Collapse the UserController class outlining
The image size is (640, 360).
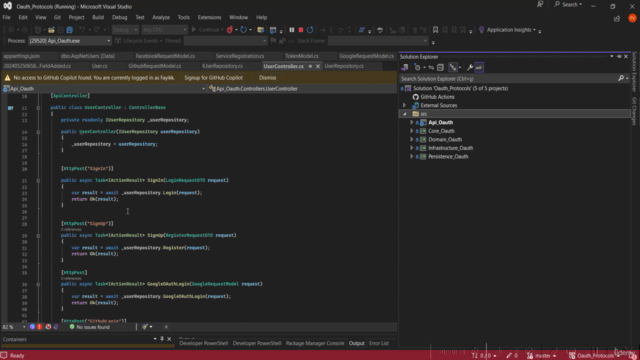tap(38, 107)
